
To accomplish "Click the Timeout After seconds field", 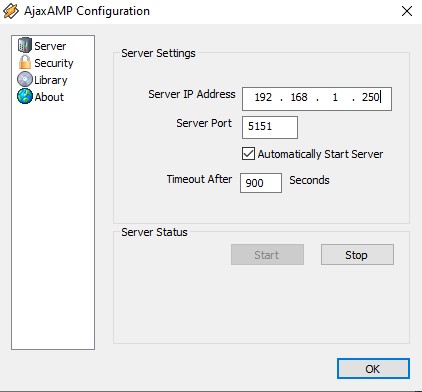I will 261,183.
